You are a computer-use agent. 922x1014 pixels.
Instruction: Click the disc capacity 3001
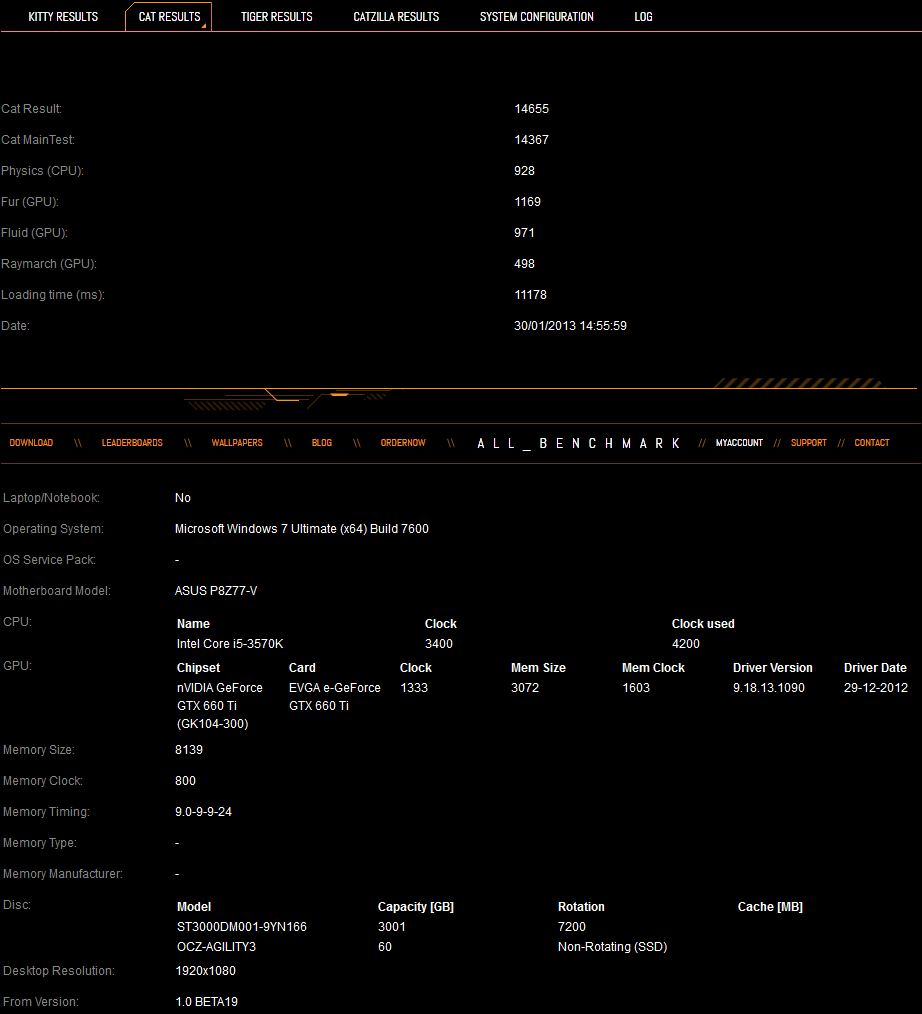[x=392, y=927]
